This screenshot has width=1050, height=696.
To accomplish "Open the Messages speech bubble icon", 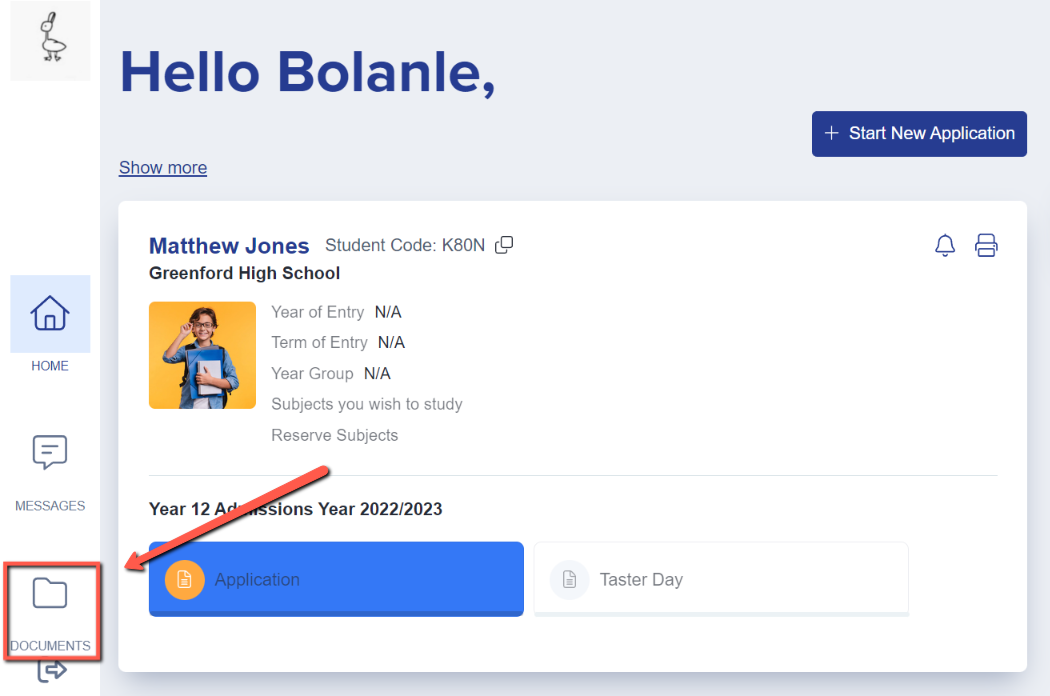I will 50,452.
